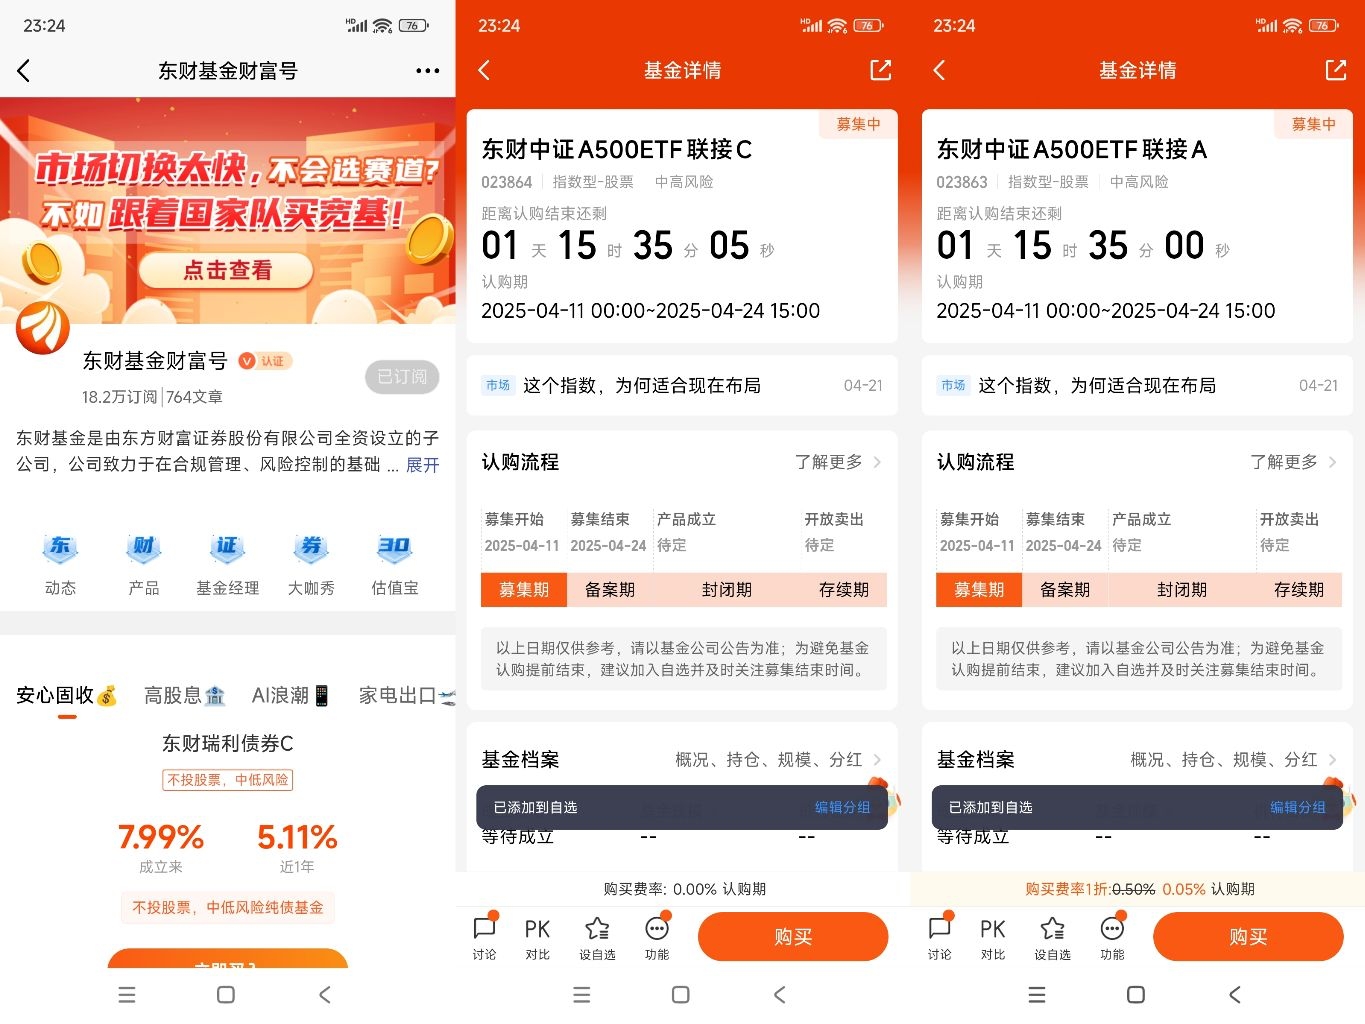The image size is (1365, 1024).
Task: Expand company description with 展开
Action: coord(422,465)
